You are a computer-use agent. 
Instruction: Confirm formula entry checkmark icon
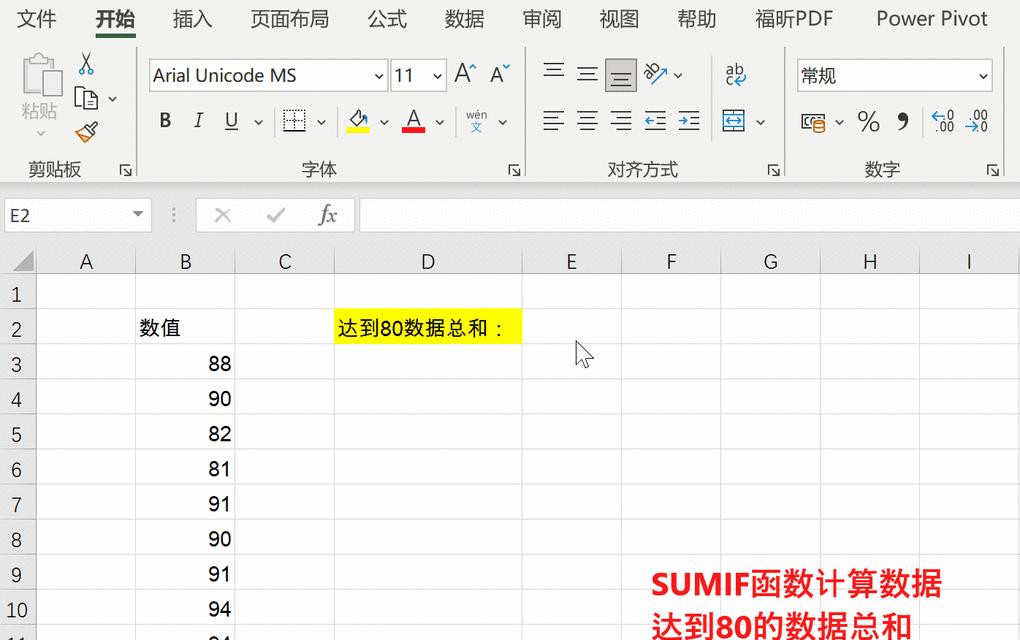pos(276,215)
